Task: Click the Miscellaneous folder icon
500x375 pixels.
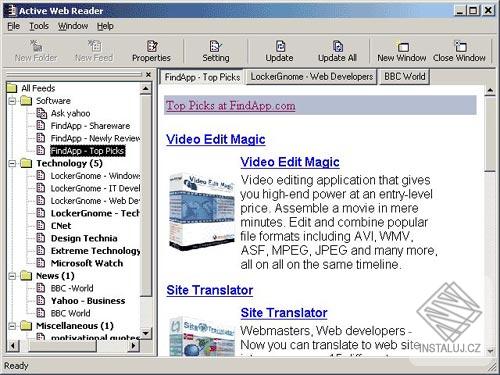Action: coord(26,326)
